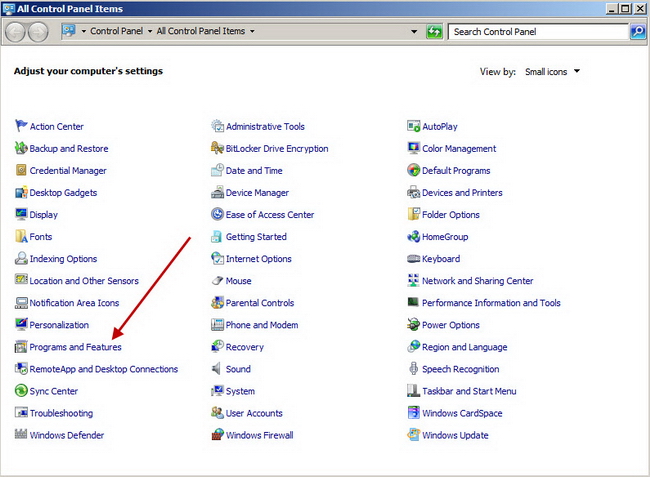The height and width of the screenshot is (477, 650).
Task: Click the BitLocker Drive Encryption icon
Action: (x=217, y=148)
